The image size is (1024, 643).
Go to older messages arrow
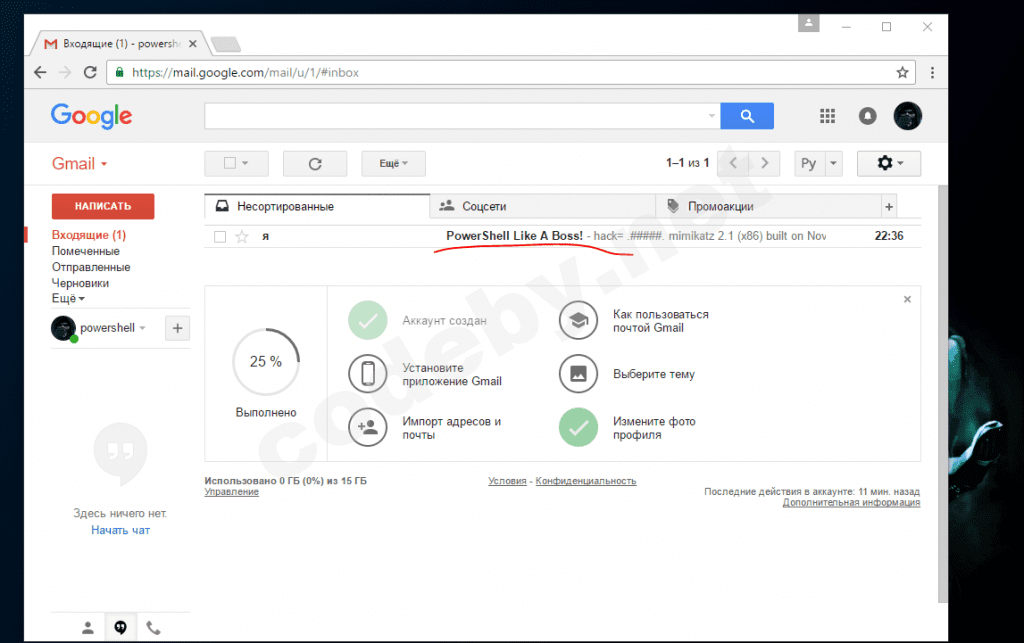pyautogui.click(x=764, y=163)
